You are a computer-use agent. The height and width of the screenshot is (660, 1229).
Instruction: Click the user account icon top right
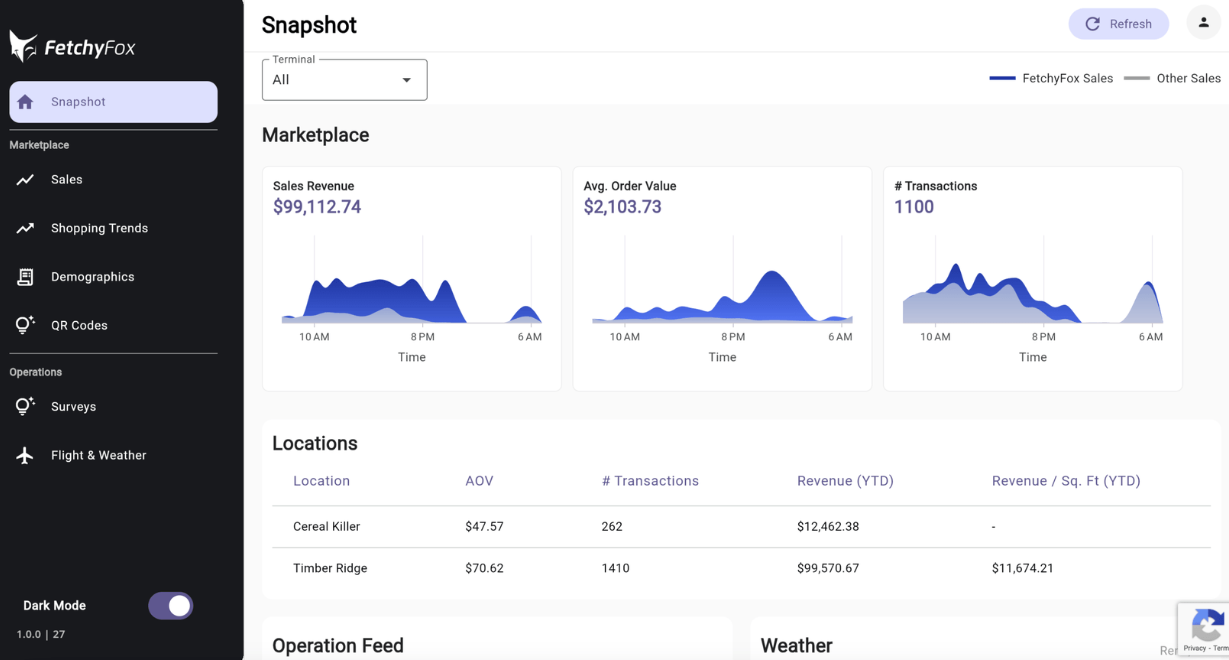tap(1203, 22)
